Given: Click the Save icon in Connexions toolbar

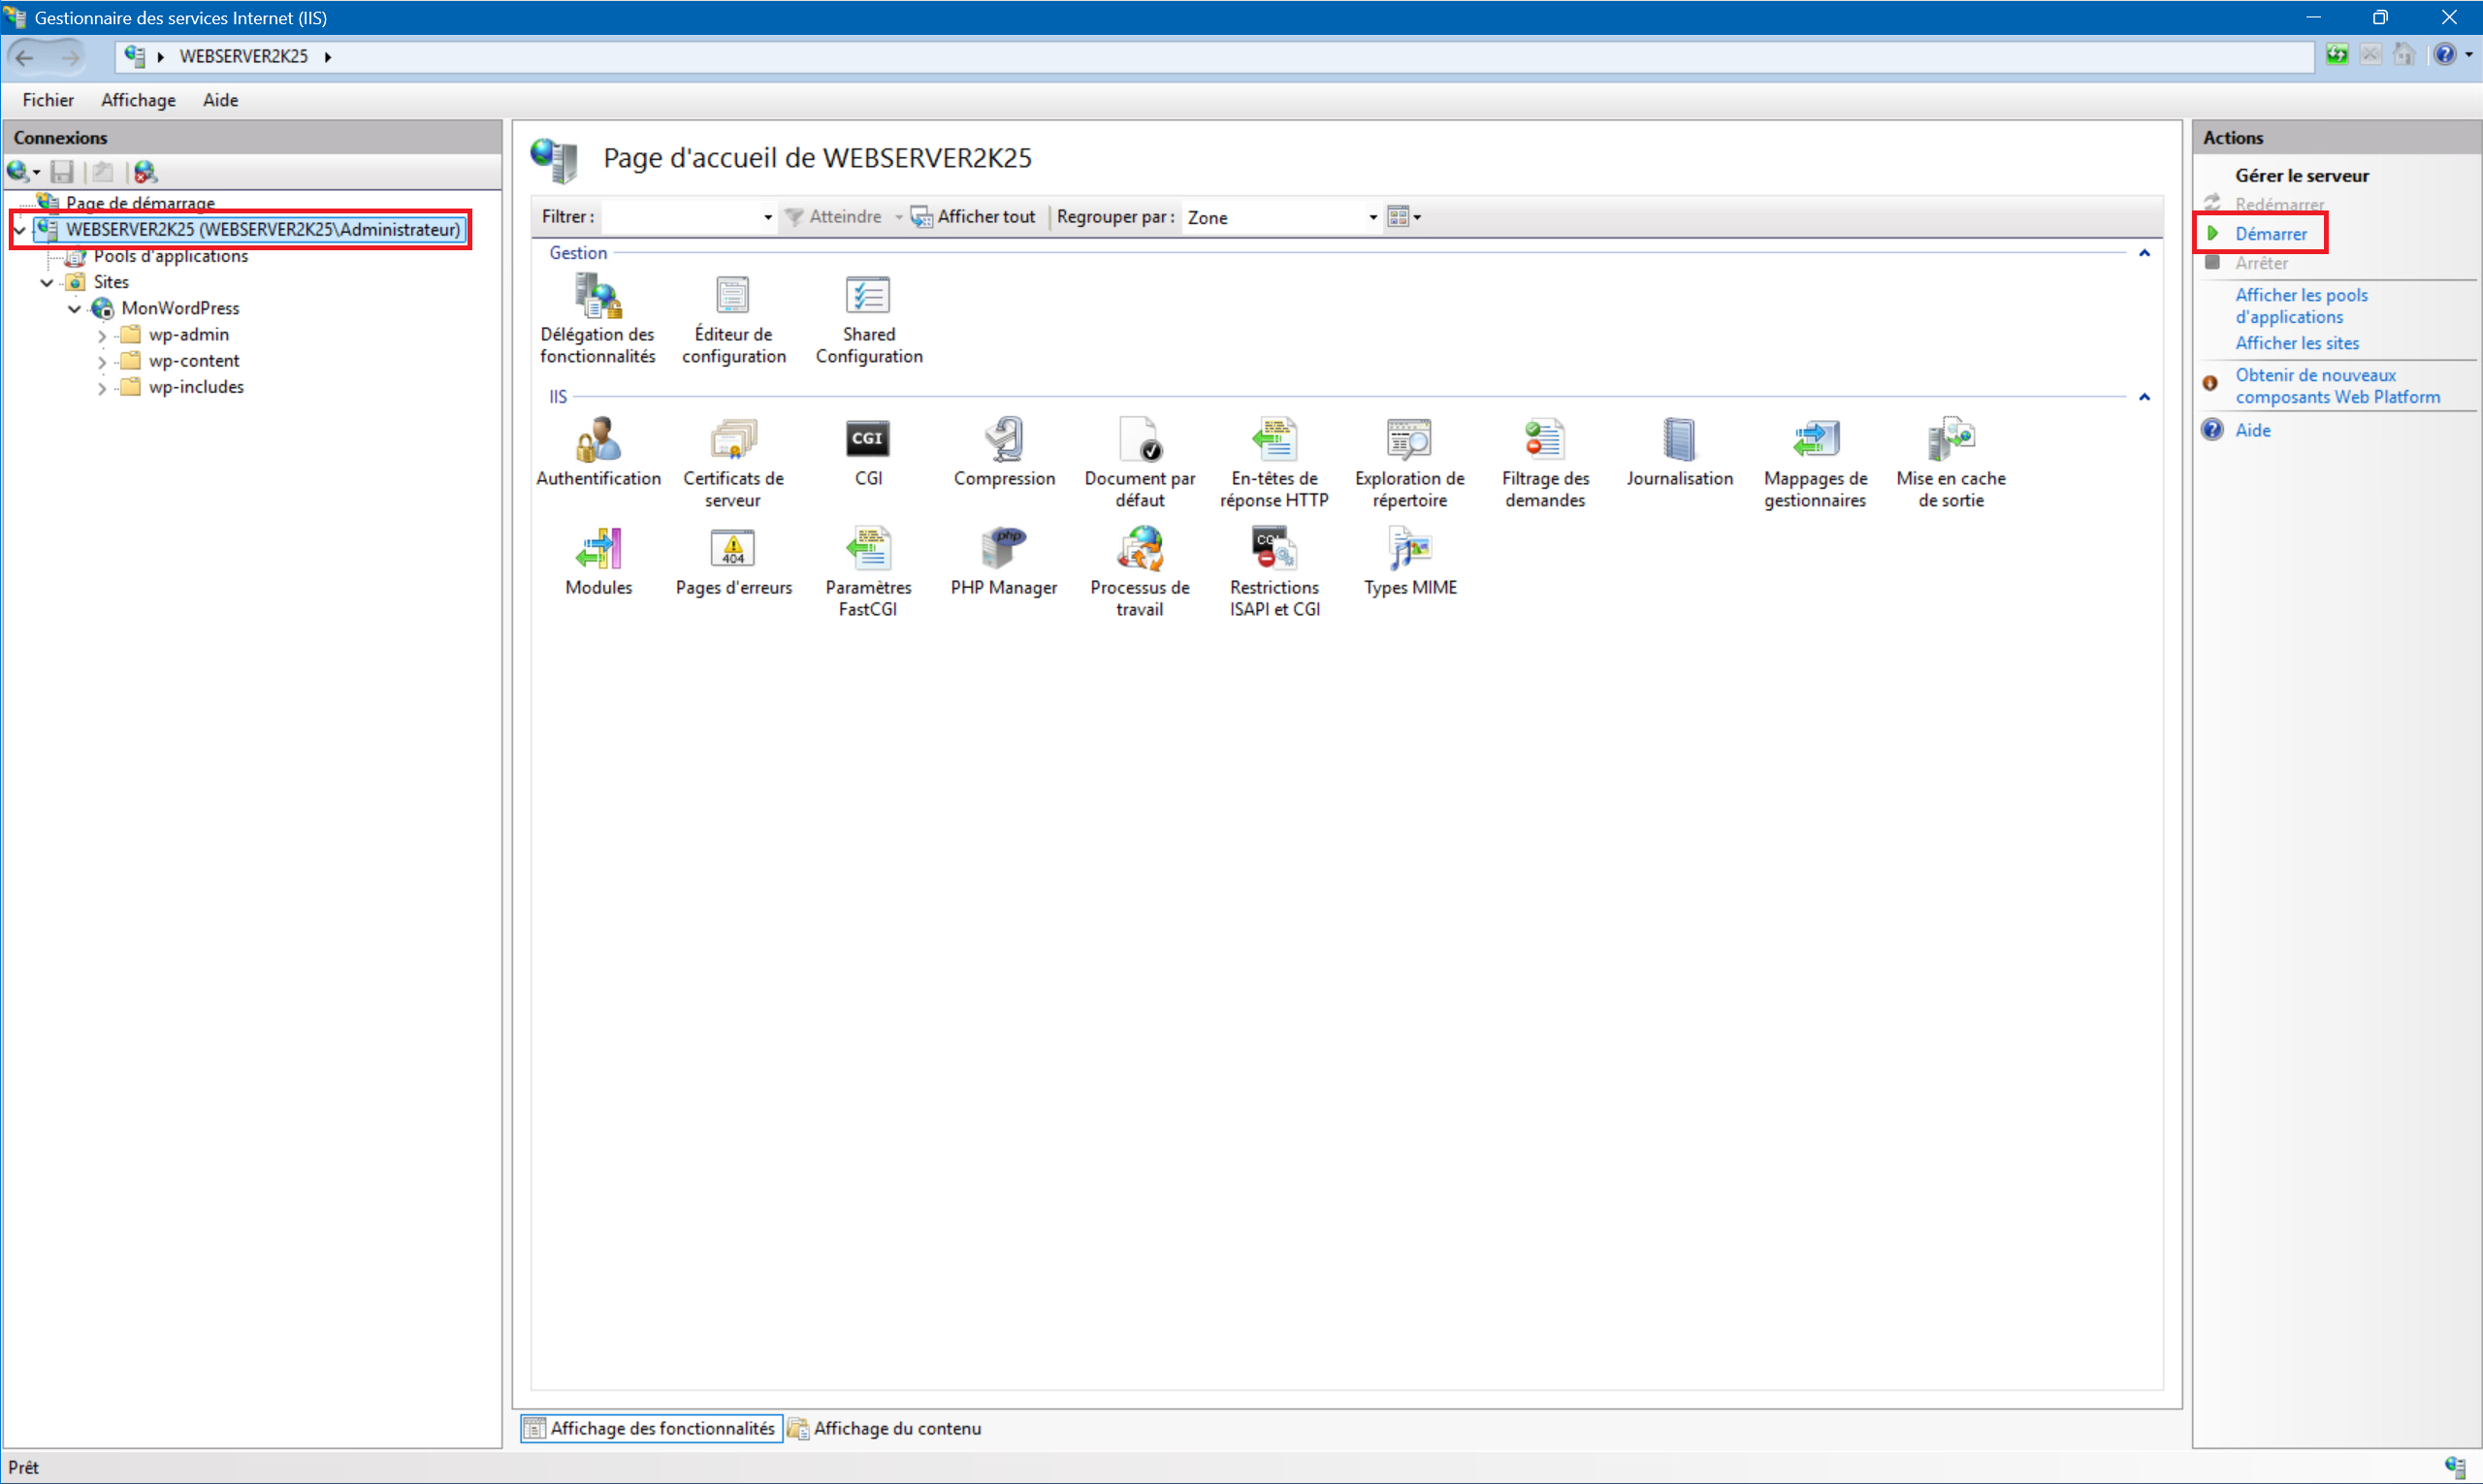Looking at the screenshot, I should pyautogui.click(x=62, y=172).
